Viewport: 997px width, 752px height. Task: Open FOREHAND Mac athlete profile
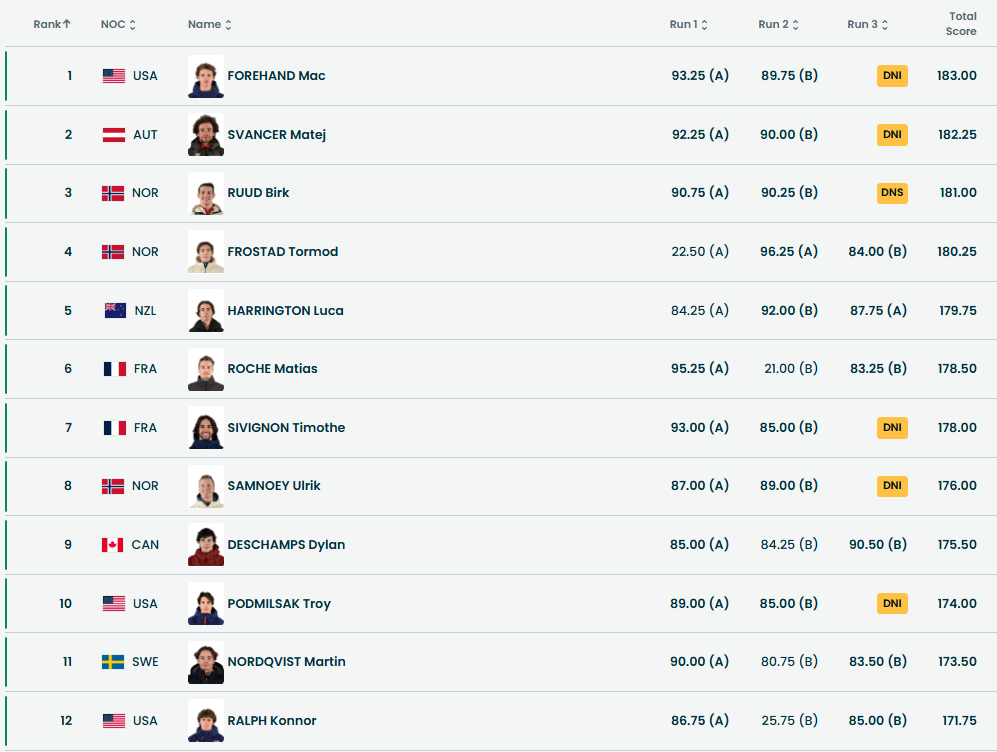click(276, 76)
